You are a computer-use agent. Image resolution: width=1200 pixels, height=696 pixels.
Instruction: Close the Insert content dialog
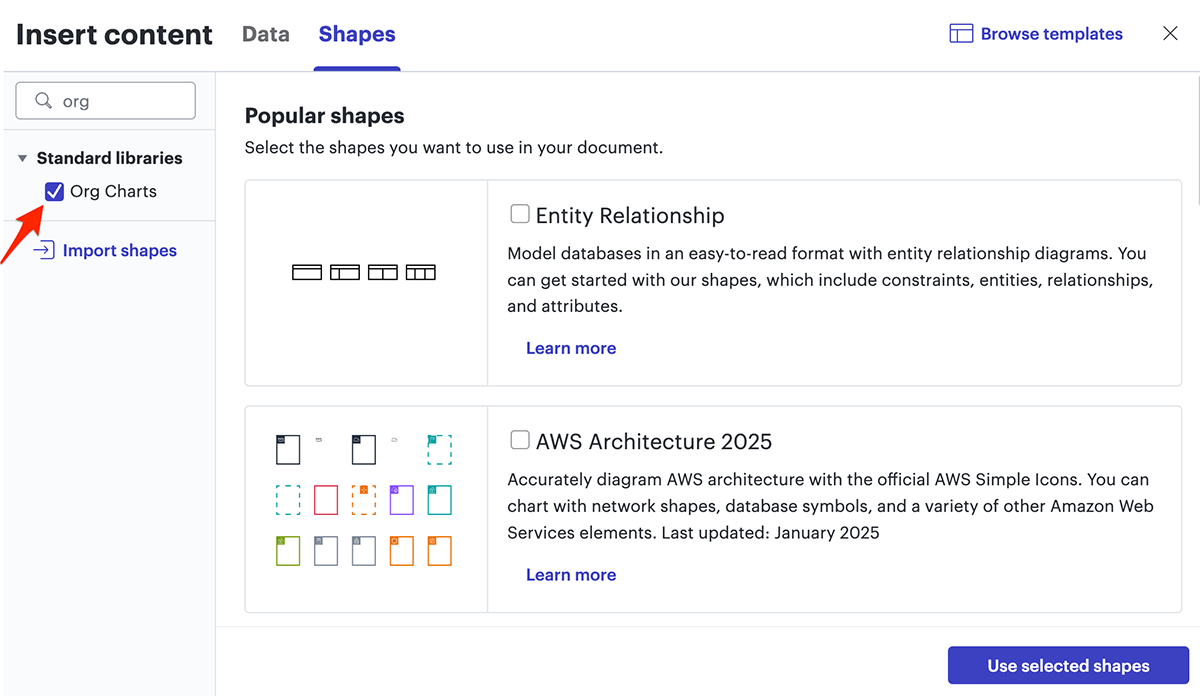1170,34
